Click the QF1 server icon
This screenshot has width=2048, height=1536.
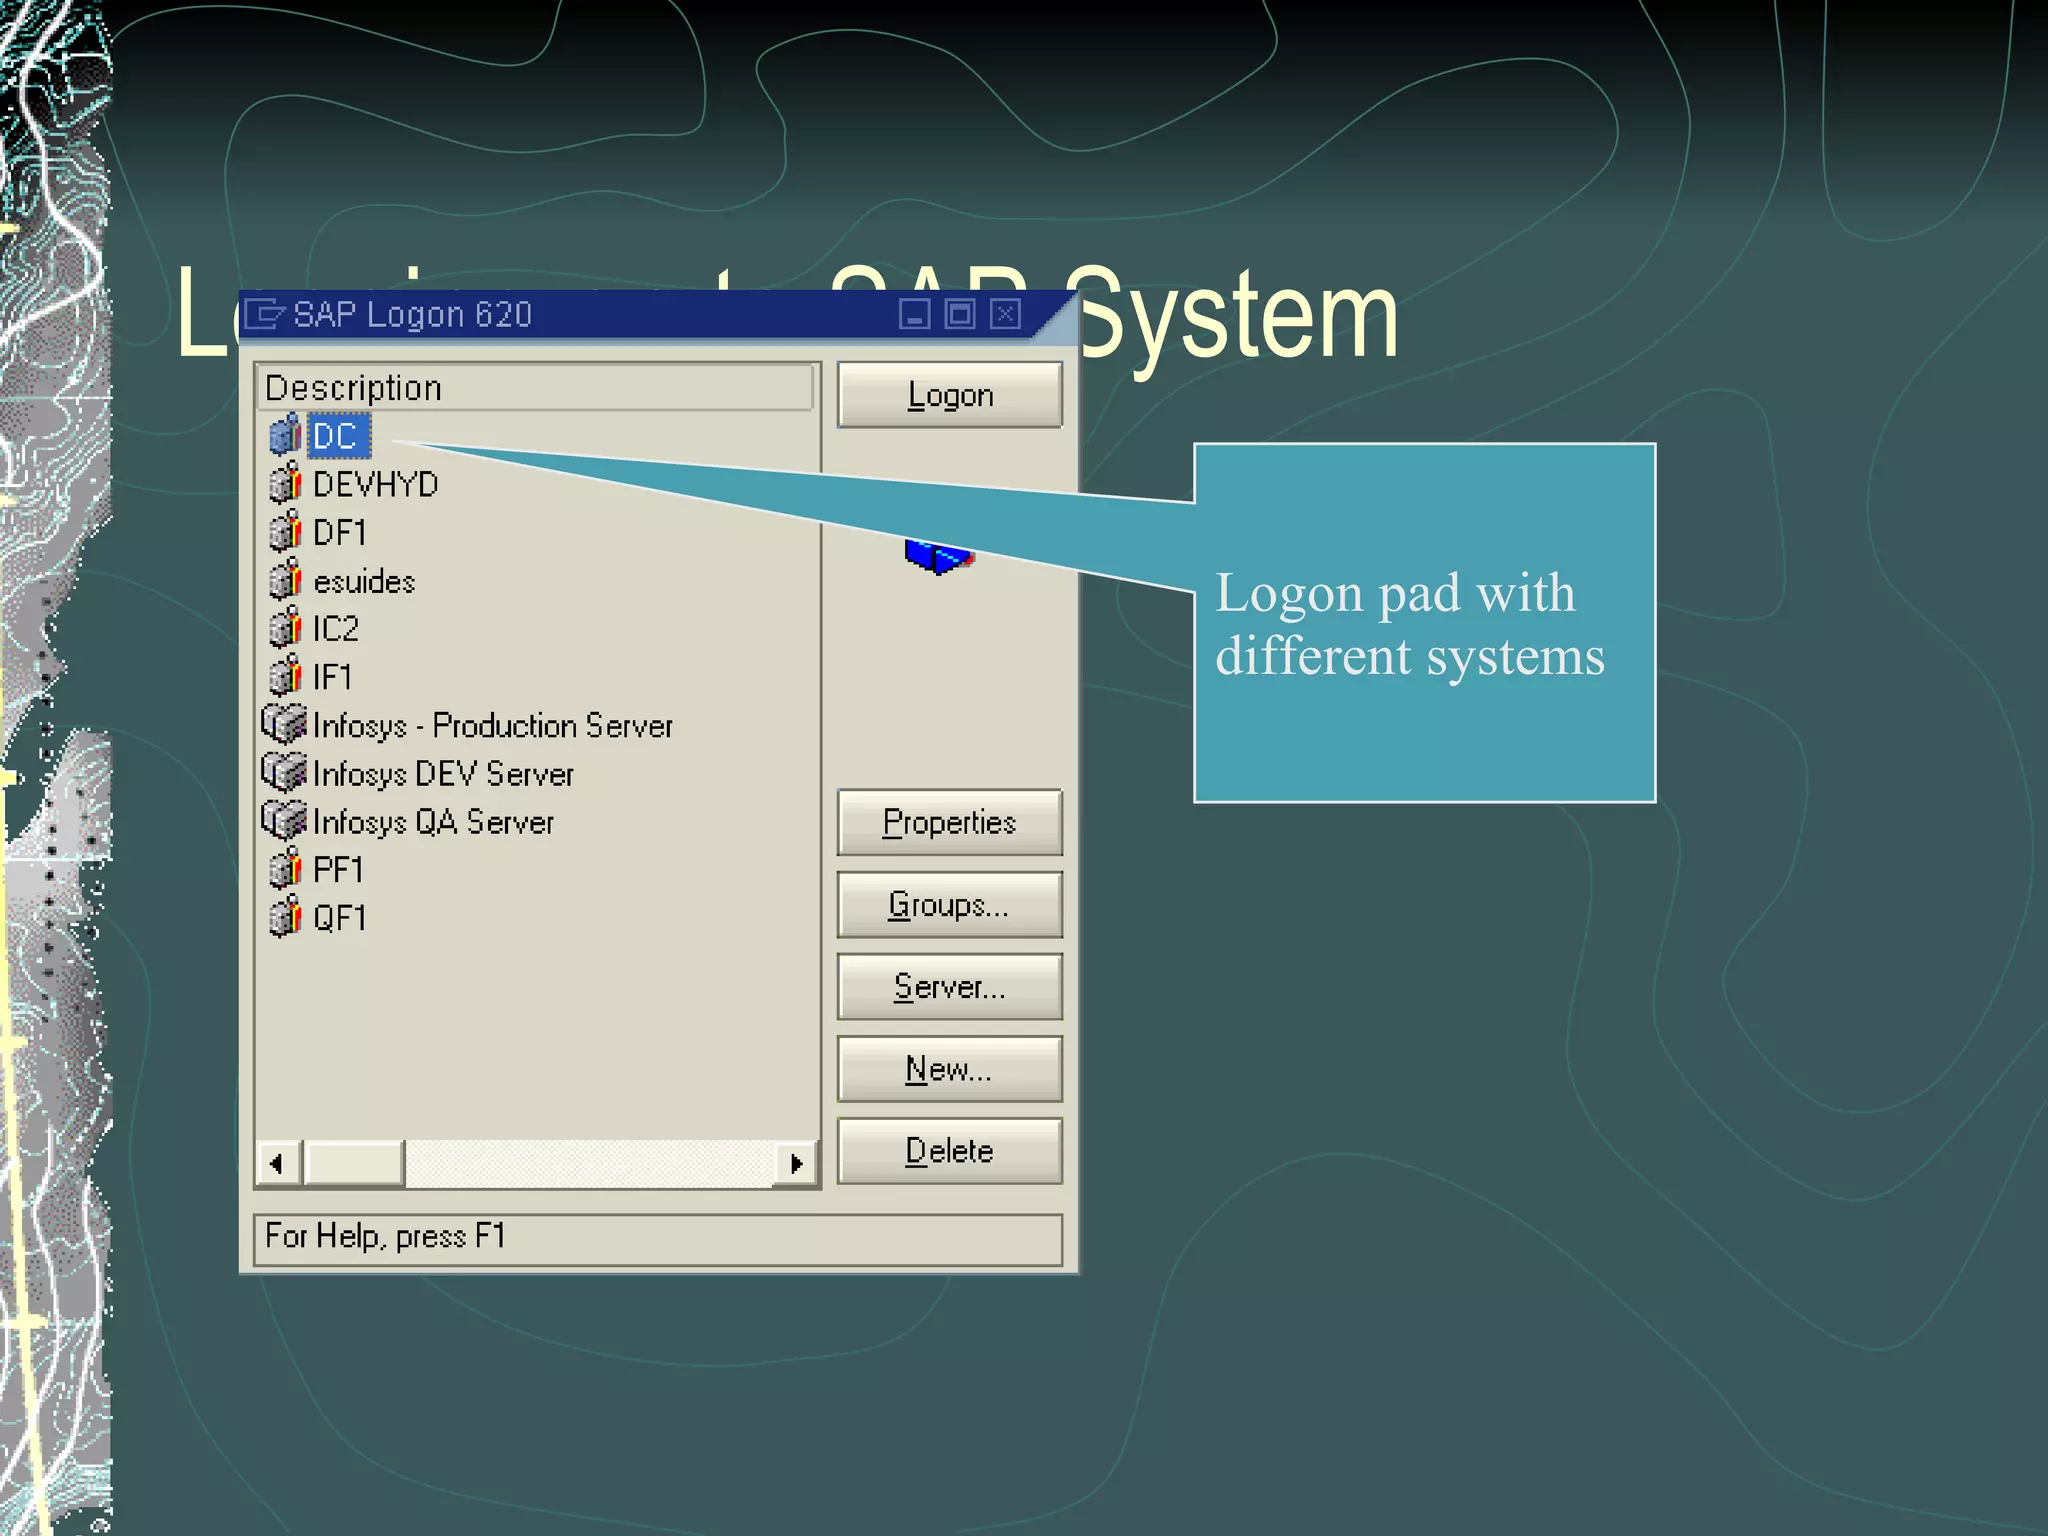coord(285,917)
